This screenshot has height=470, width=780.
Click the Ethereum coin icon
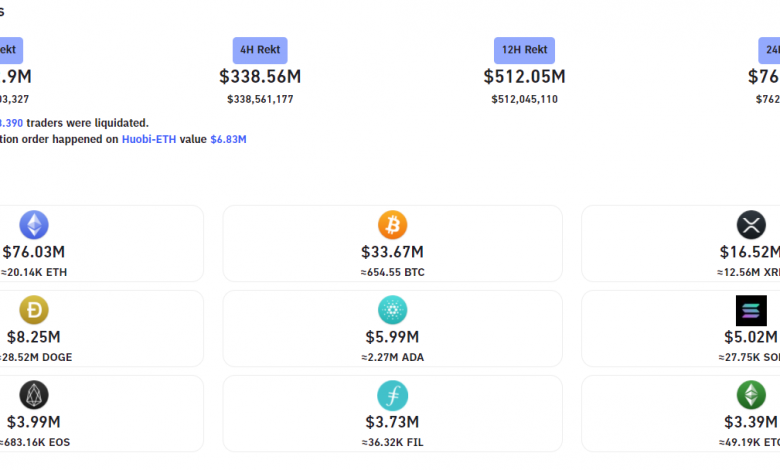[34, 225]
